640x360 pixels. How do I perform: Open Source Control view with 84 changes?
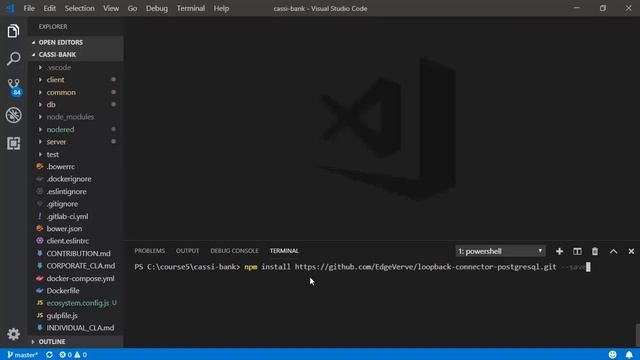(x=14, y=87)
